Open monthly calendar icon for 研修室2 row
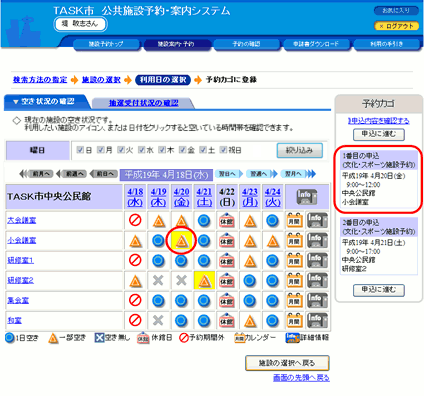Viewport: 424px width, 396px height. click(x=294, y=281)
